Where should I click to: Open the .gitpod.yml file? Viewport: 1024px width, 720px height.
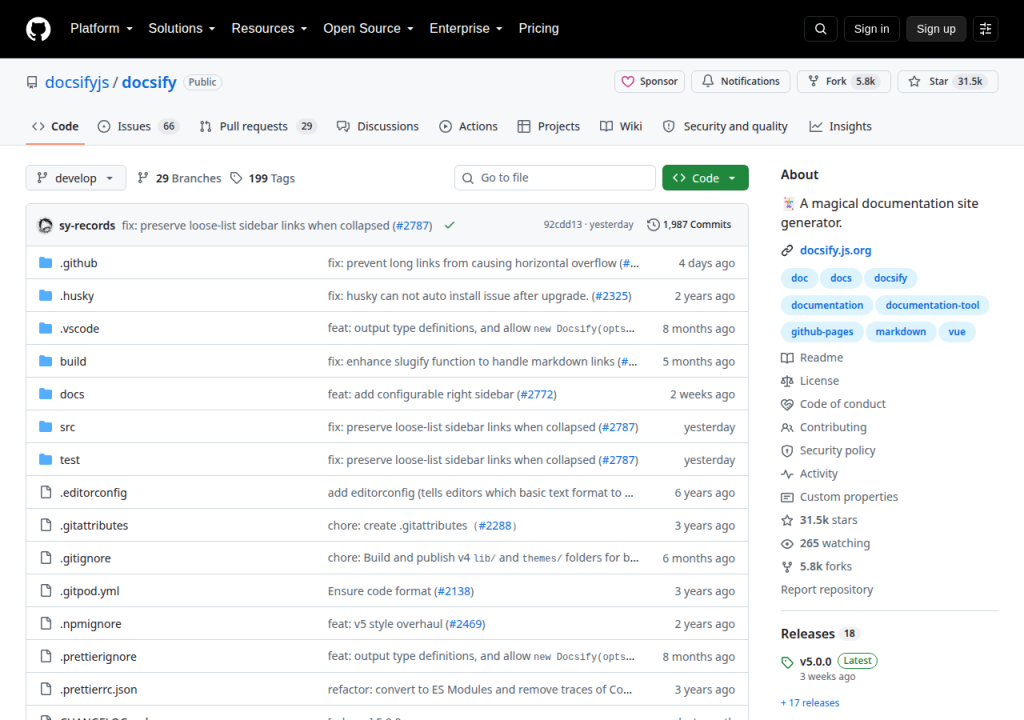pyautogui.click(x=89, y=591)
